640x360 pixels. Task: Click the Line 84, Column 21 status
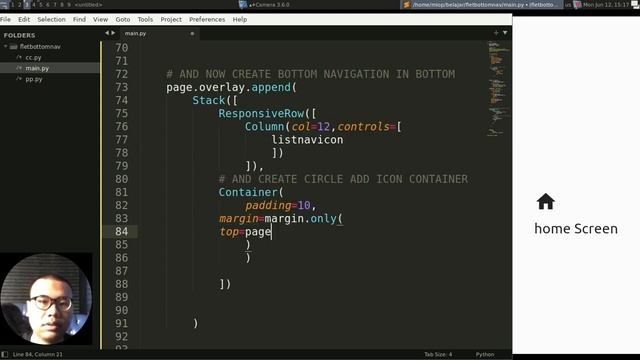38,354
